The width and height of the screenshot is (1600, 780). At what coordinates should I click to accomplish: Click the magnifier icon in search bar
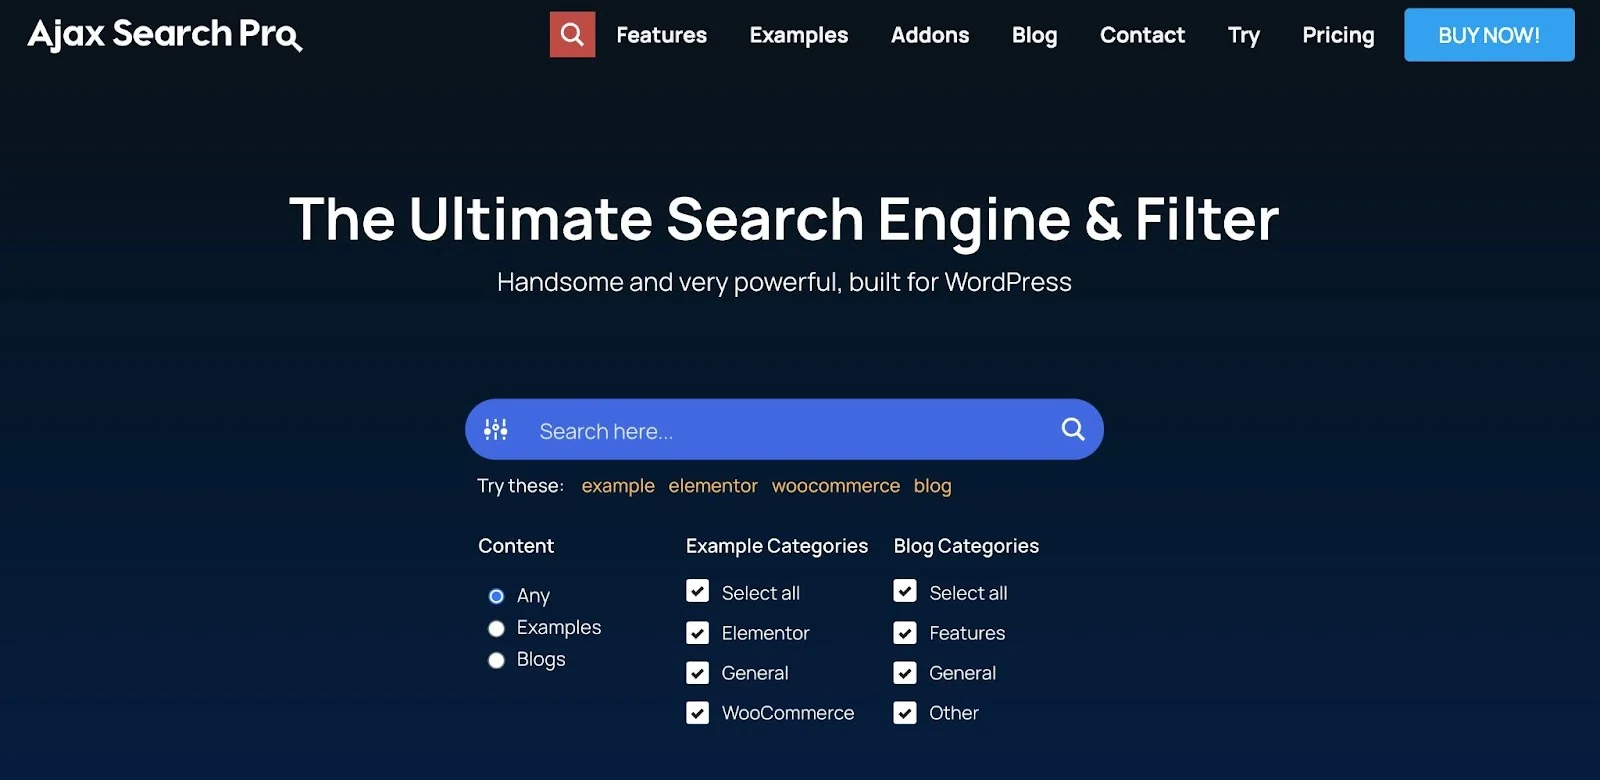[x=1073, y=430]
